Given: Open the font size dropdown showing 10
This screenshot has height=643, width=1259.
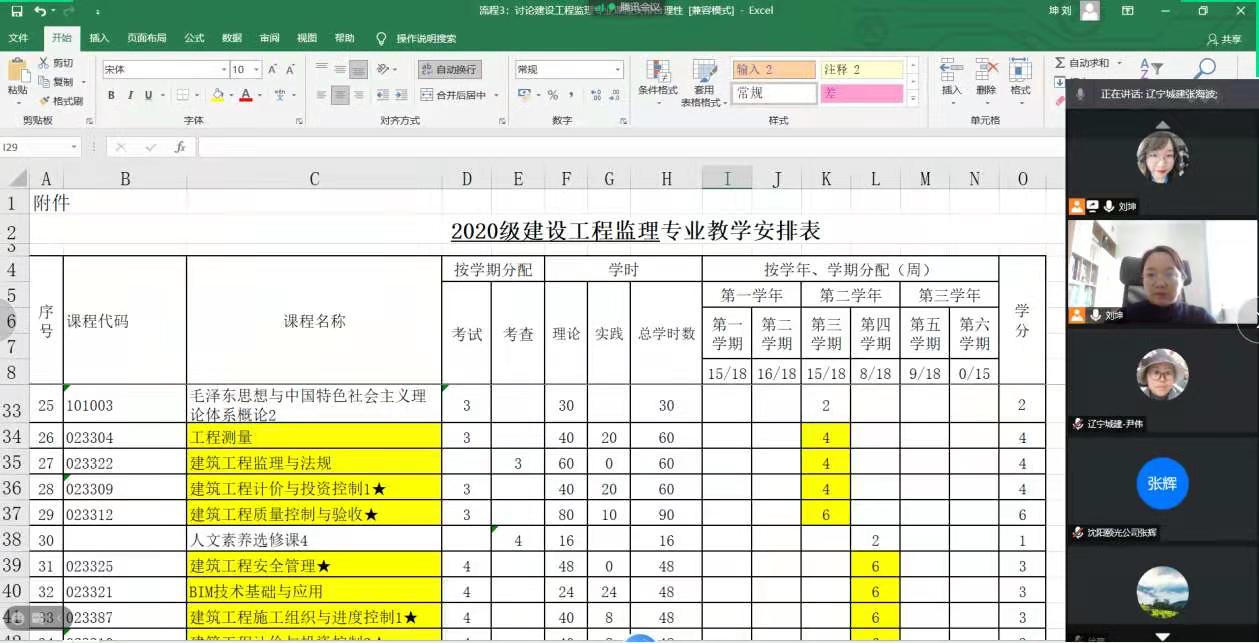Looking at the screenshot, I should [257, 70].
